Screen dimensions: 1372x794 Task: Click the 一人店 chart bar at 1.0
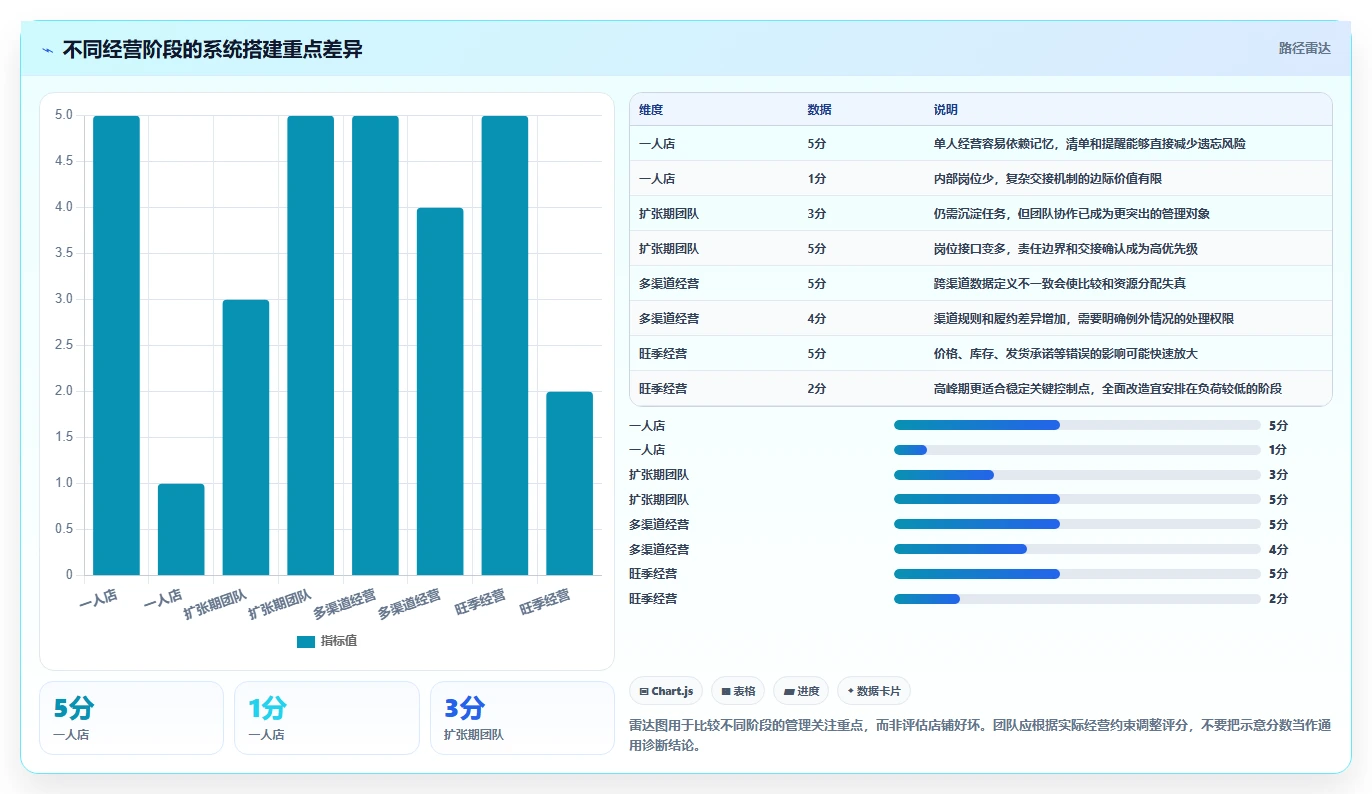click(181, 529)
